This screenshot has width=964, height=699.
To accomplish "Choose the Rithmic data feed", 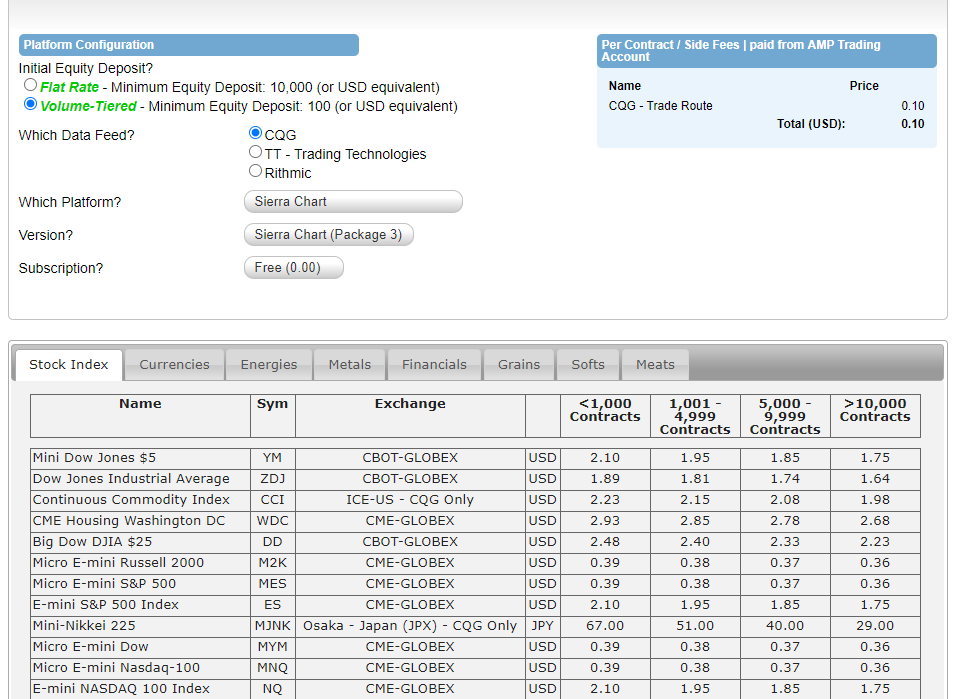I will tap(255, 171).
